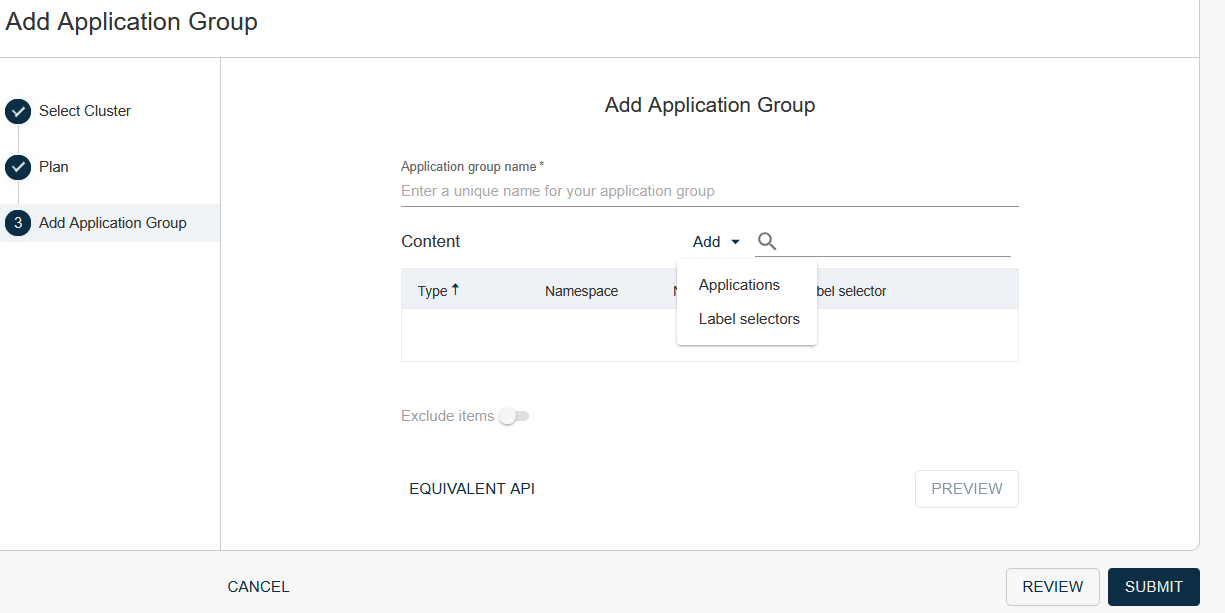This screenshot has height=613, width=1225.
Task: Choose Applications from the Add menu
Action: (739, 285)
